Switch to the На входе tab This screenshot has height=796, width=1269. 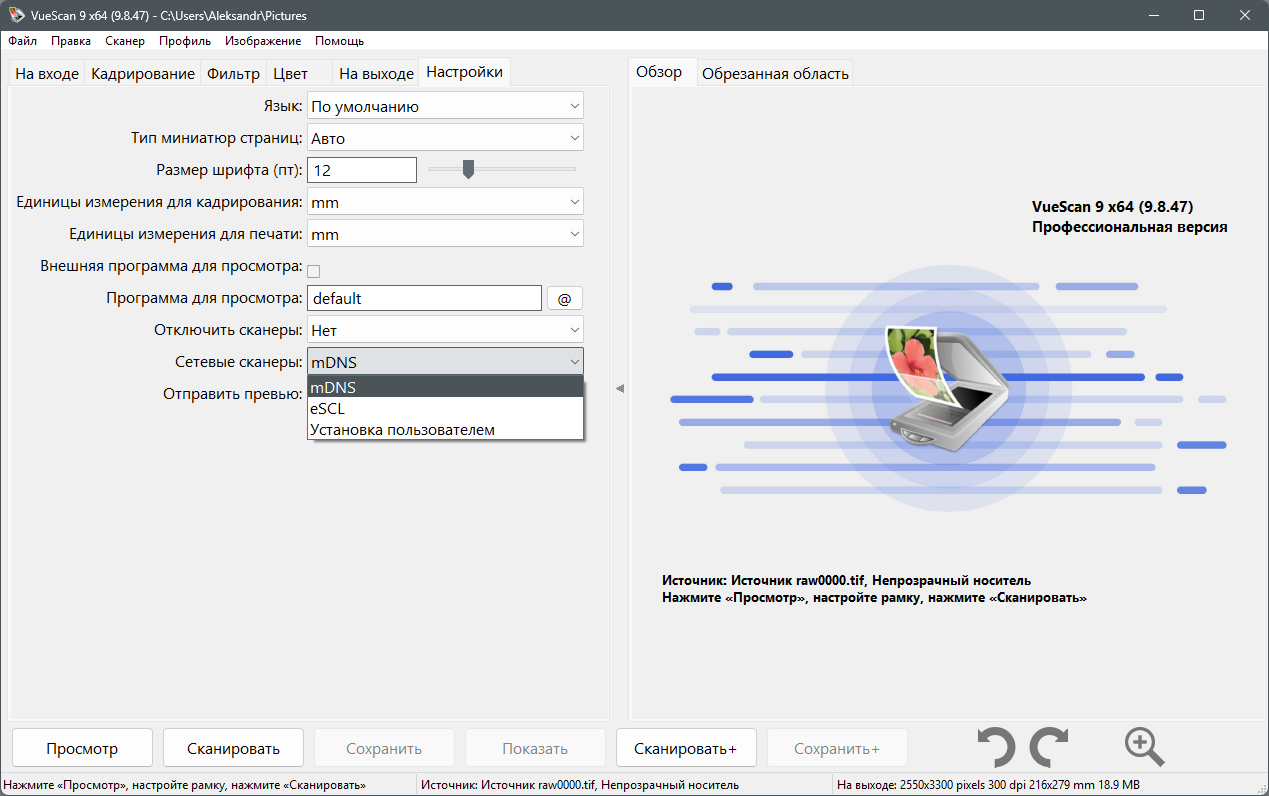(47, 74)
